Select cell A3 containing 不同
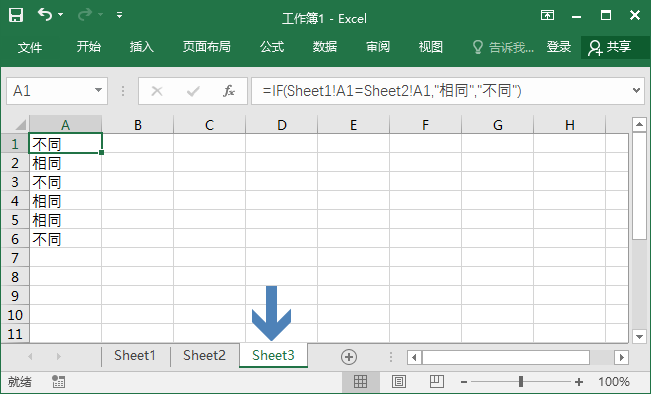651x394 pixels. pos(65,182)
